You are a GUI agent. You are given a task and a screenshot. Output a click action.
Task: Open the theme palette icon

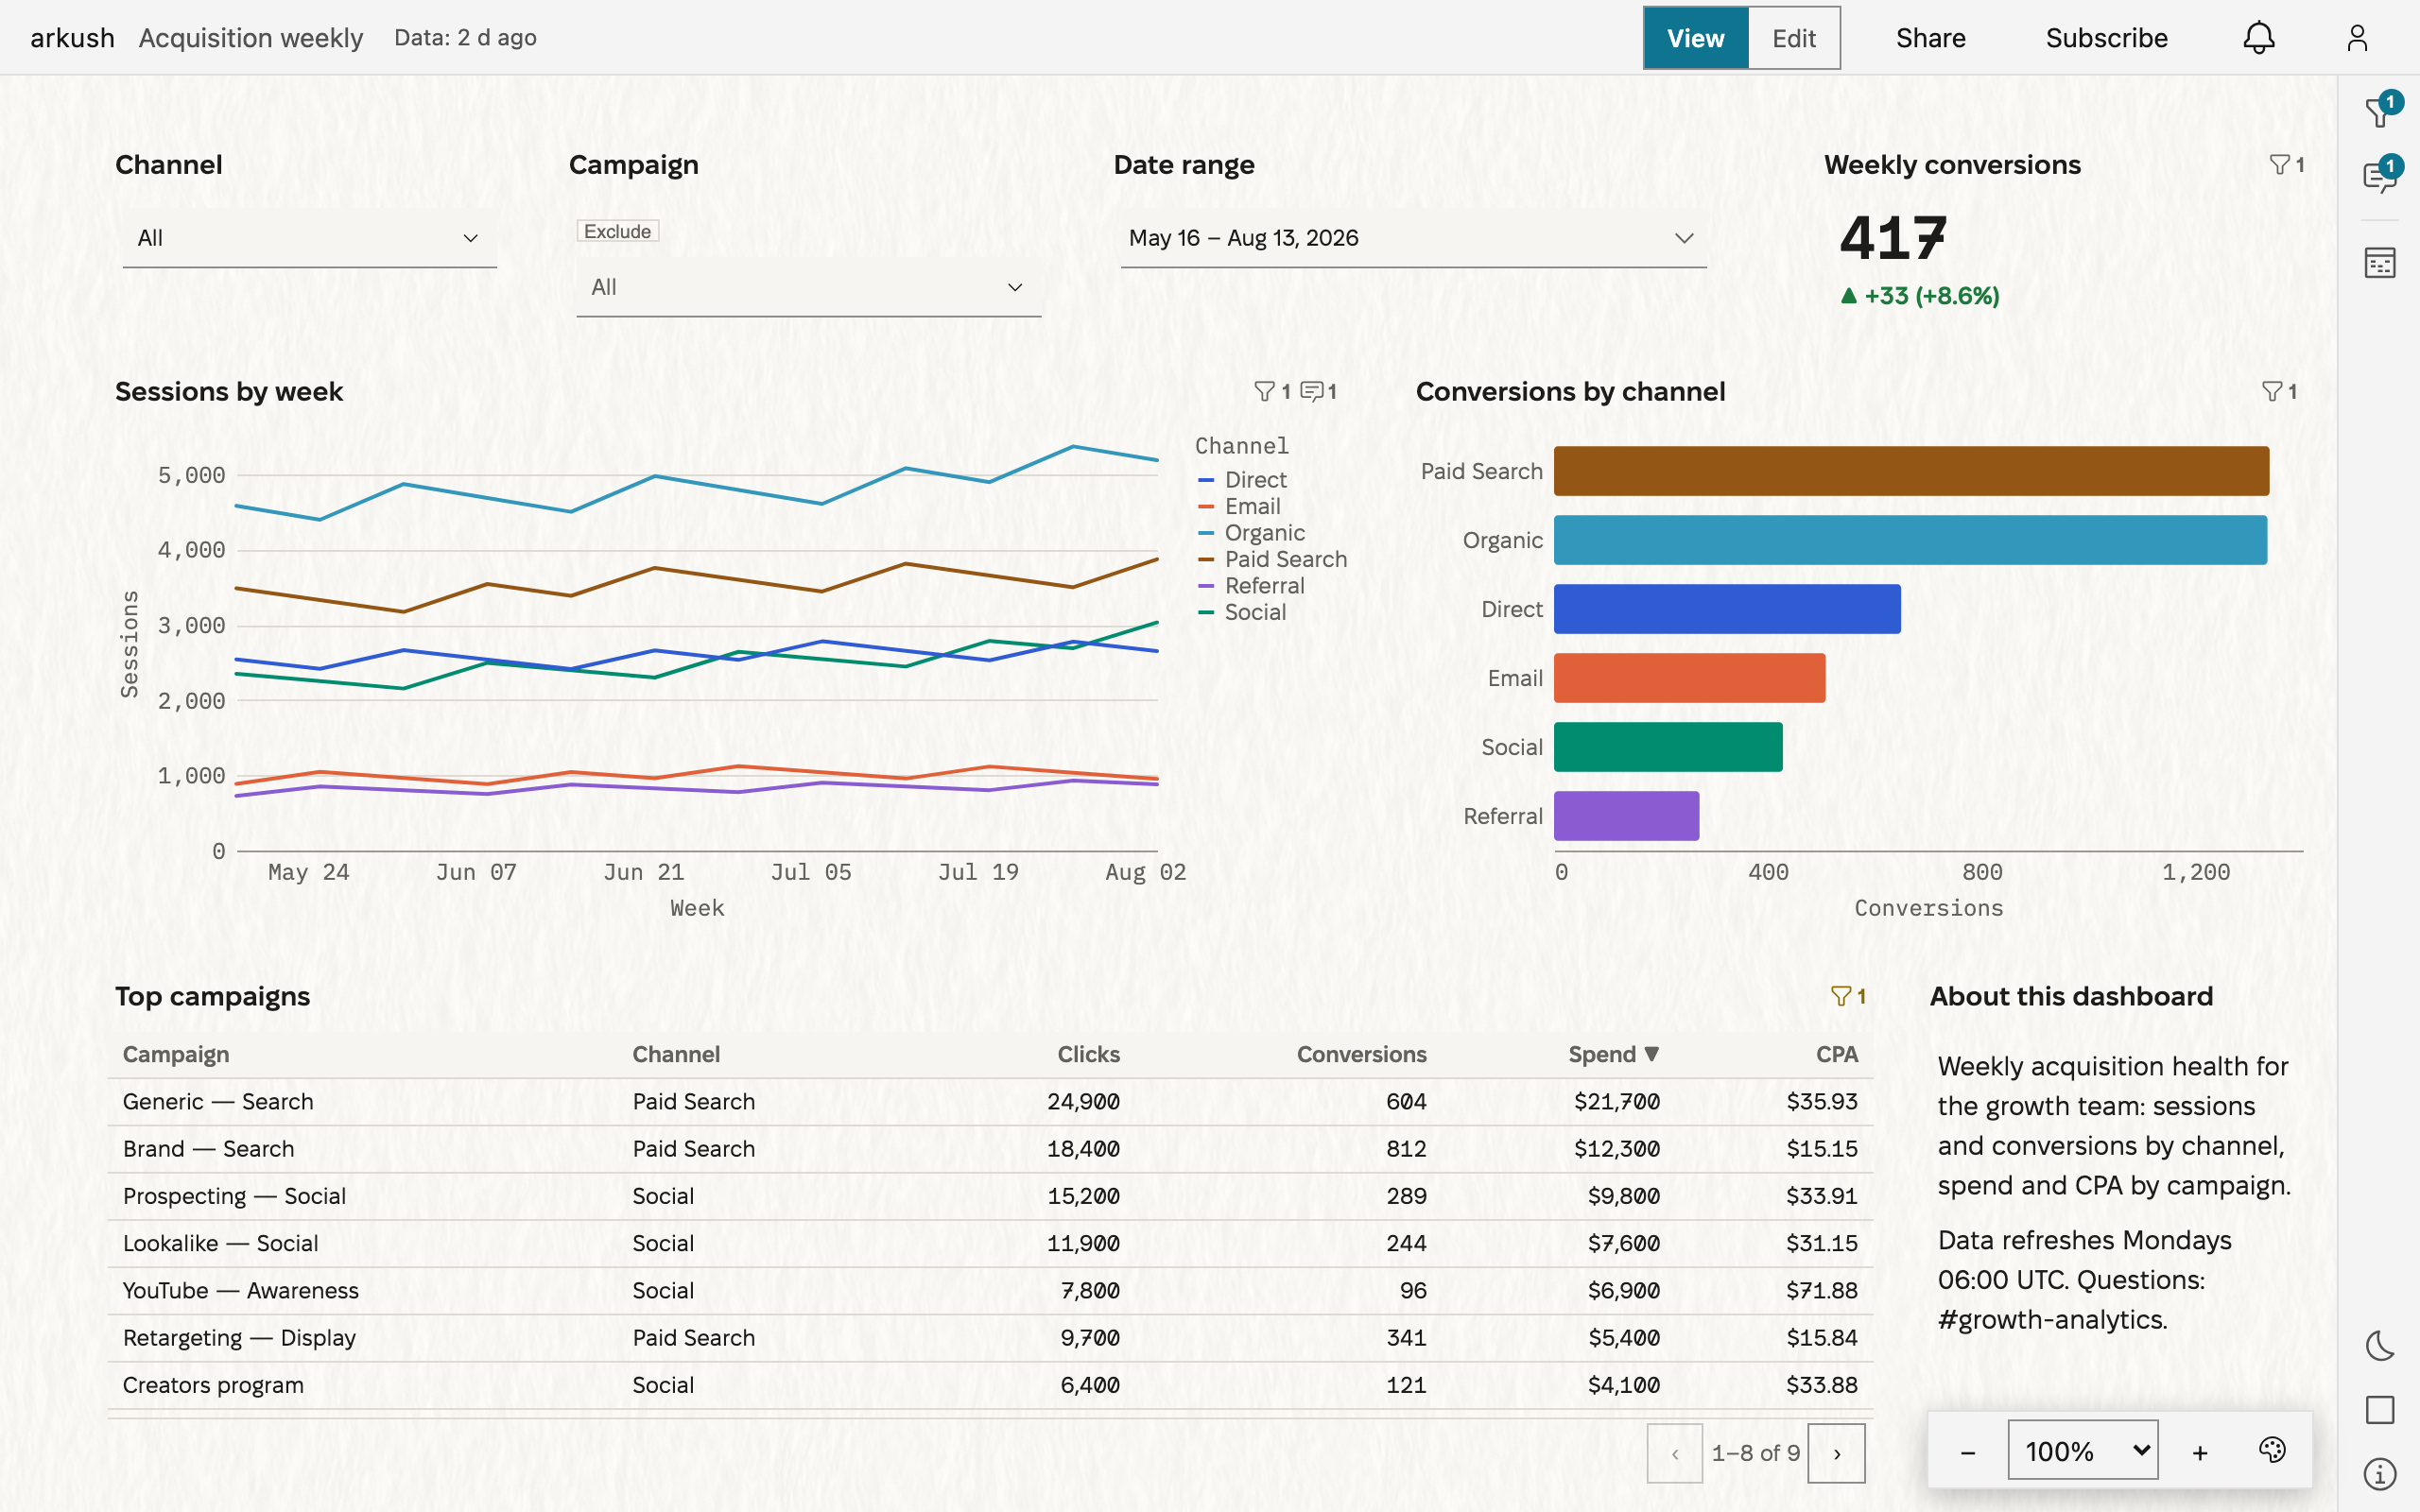click(x=2272, y=1450)
